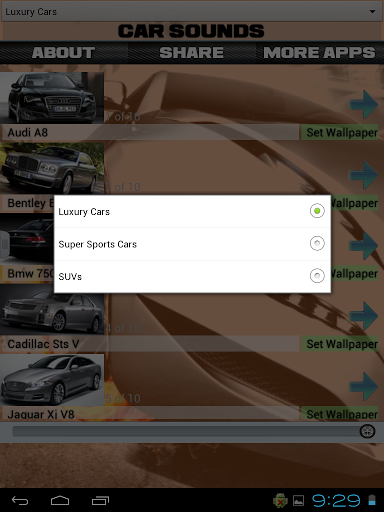
Task: Tap the next arrow beside Audi A8
Action: coord(364,105)
